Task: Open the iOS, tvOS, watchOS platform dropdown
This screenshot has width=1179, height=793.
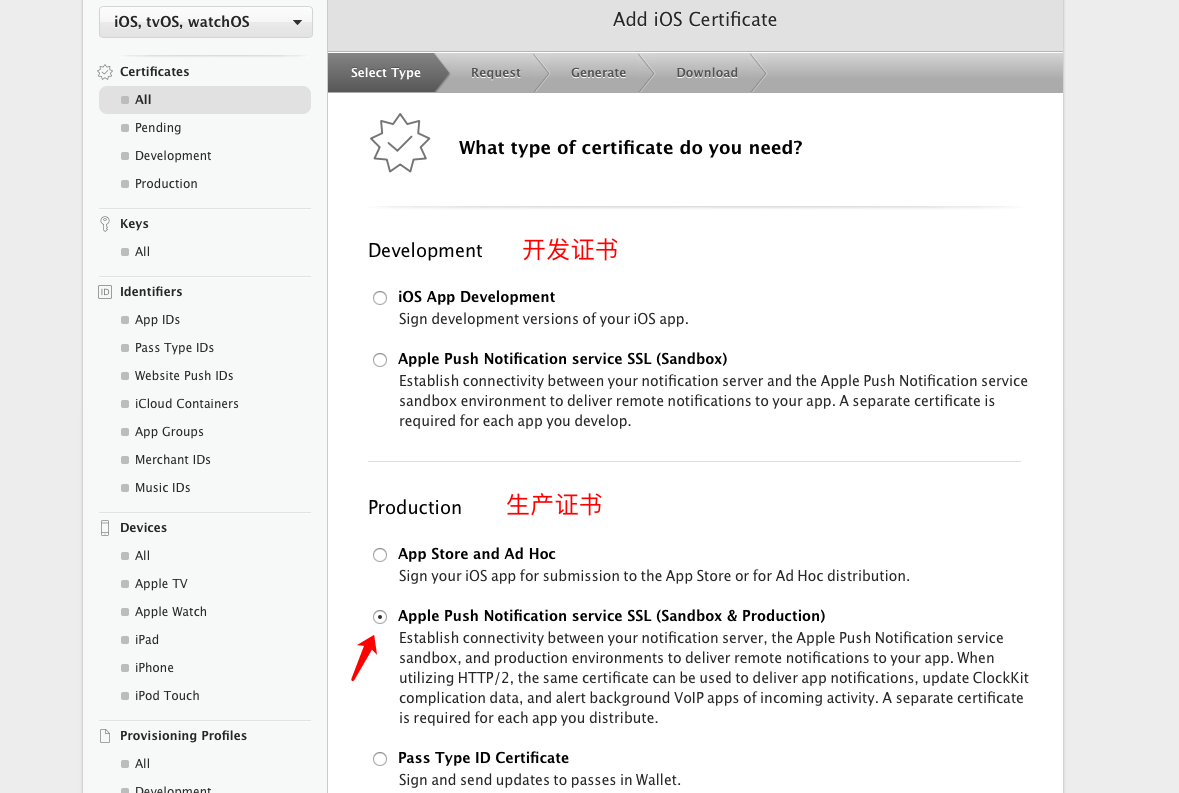Action: pyautogui.click(x=205, y=22)
